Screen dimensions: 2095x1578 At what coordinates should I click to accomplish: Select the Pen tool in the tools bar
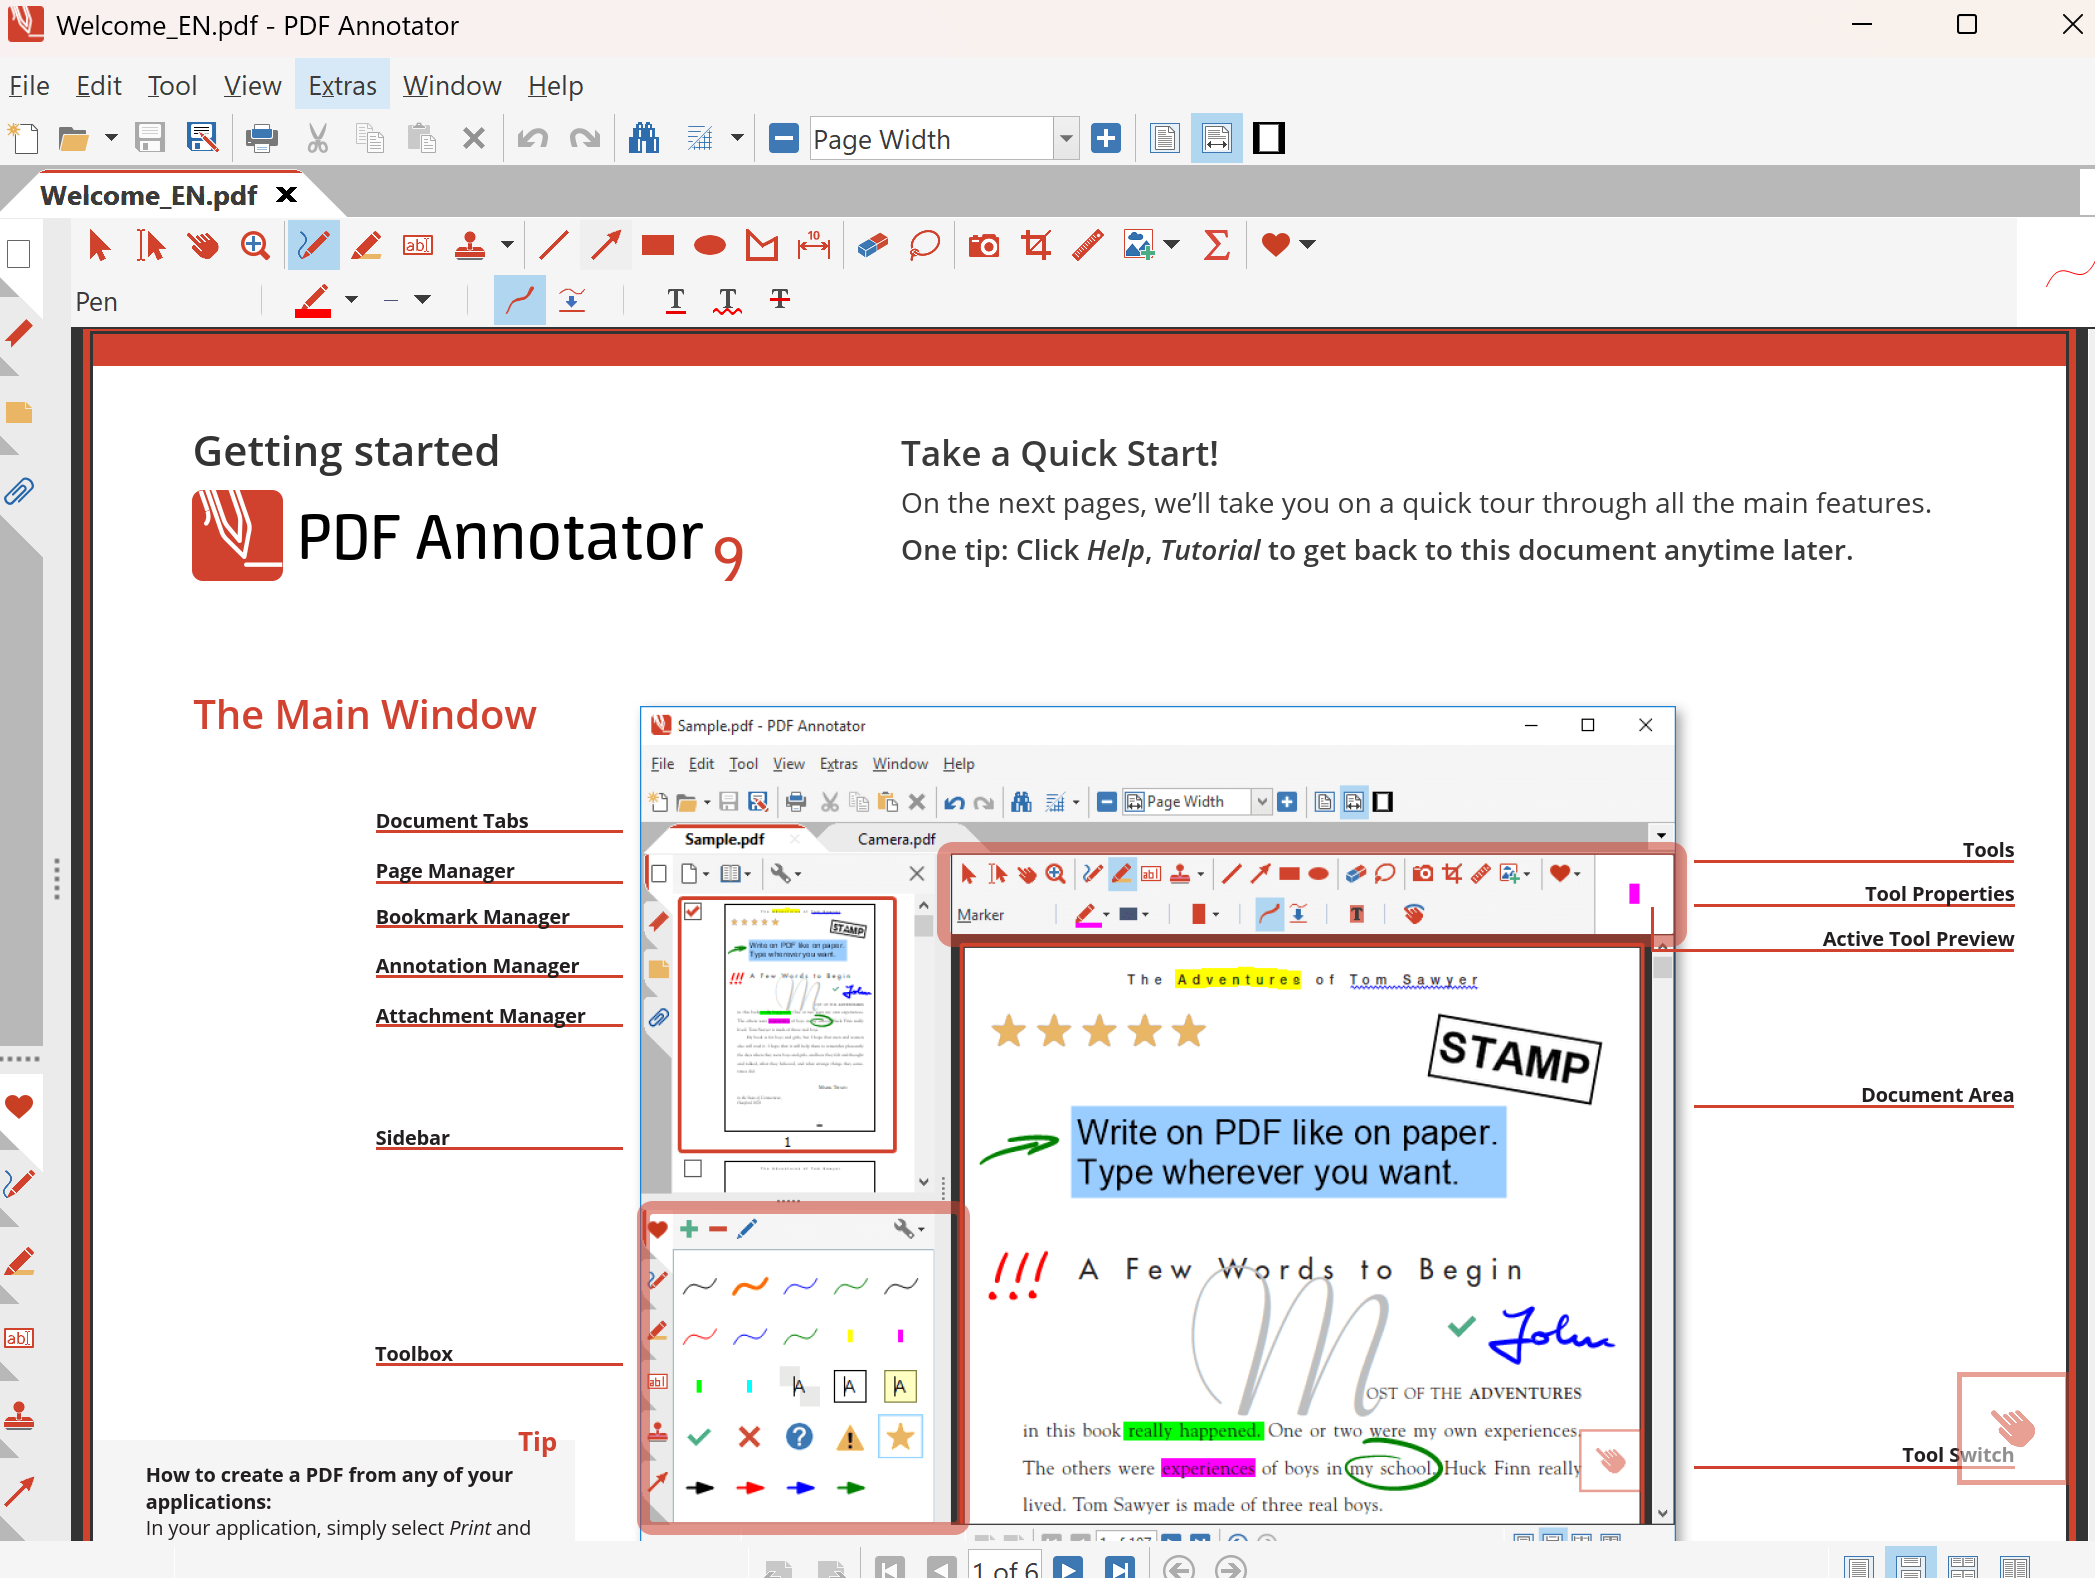(313, 245)
